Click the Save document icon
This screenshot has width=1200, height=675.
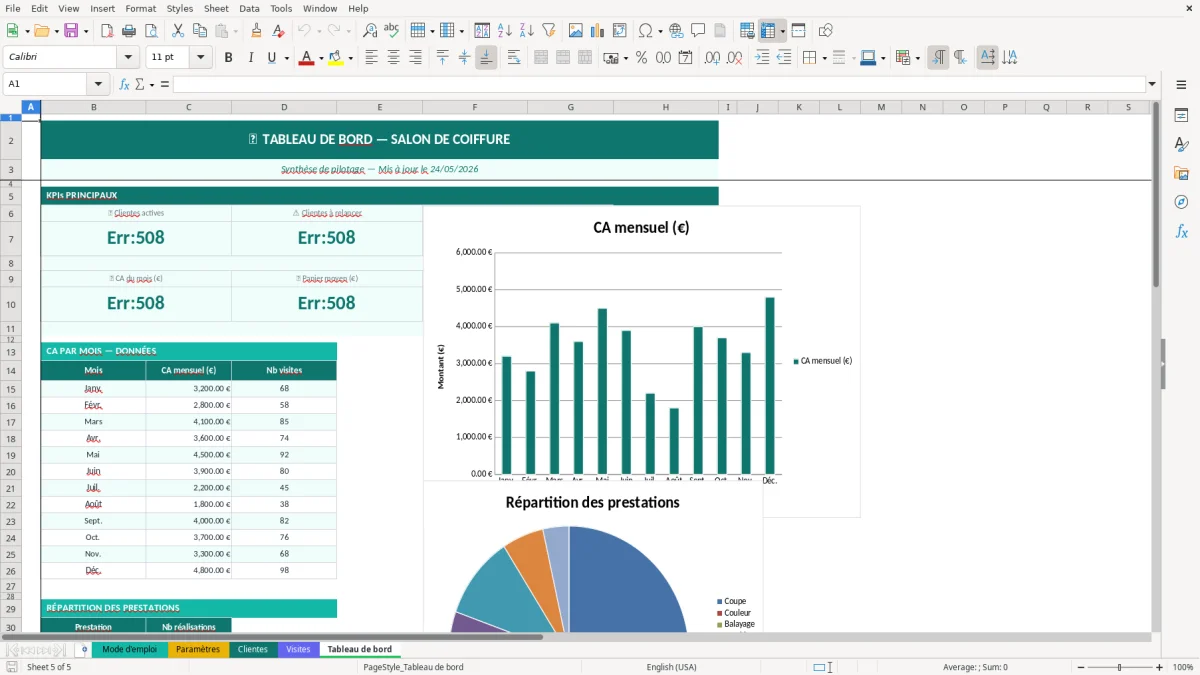coord(71,31)
